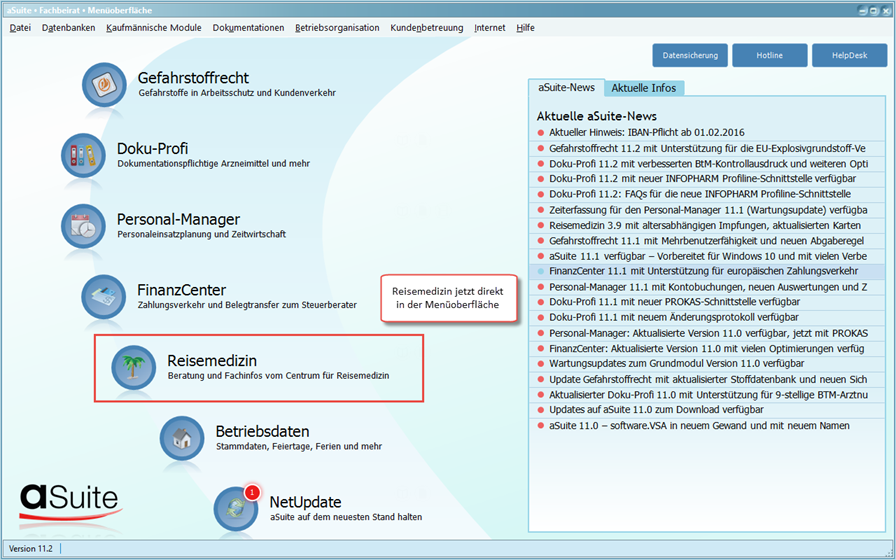The image size is (896, 560).
Task: Open FinanzCenter 11.1 Zahlungsverkehr news entry
Action: pos(703,271)
